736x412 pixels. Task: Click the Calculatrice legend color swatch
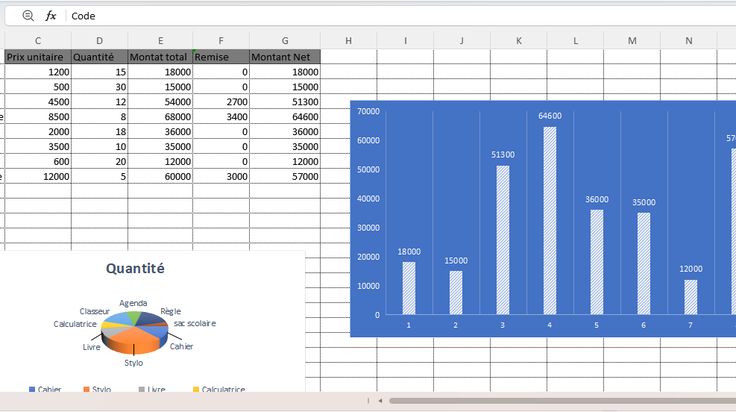[x=196, y=389]
